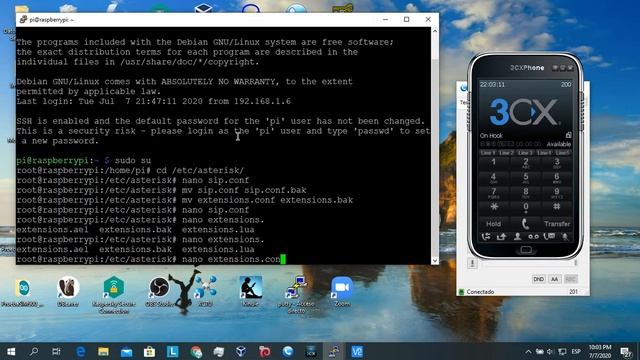640x360 pixels.
Task: Click the handset call icon on 3CXPhone
Action: (525, 224)
